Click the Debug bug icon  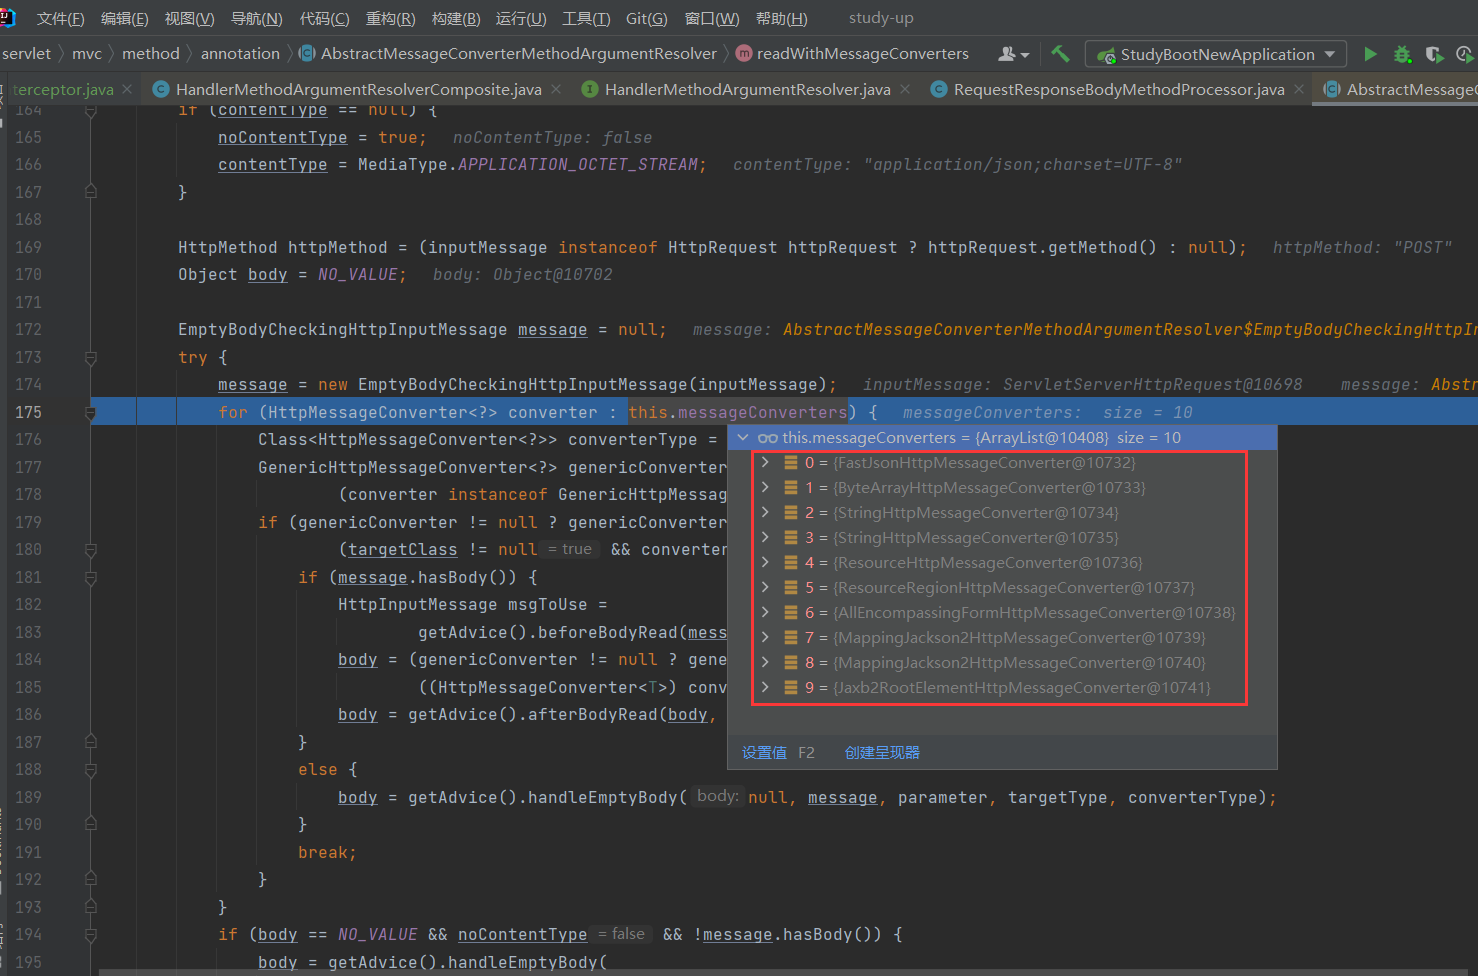1403,54
